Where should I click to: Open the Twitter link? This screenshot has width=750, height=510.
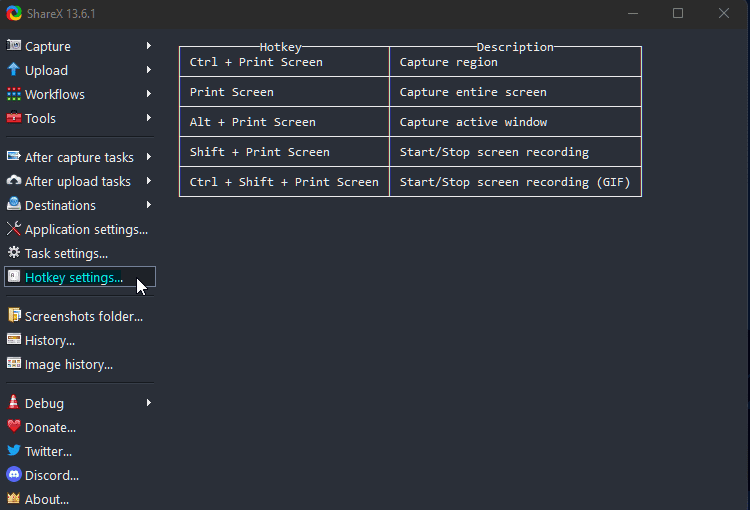click(79, 451)
